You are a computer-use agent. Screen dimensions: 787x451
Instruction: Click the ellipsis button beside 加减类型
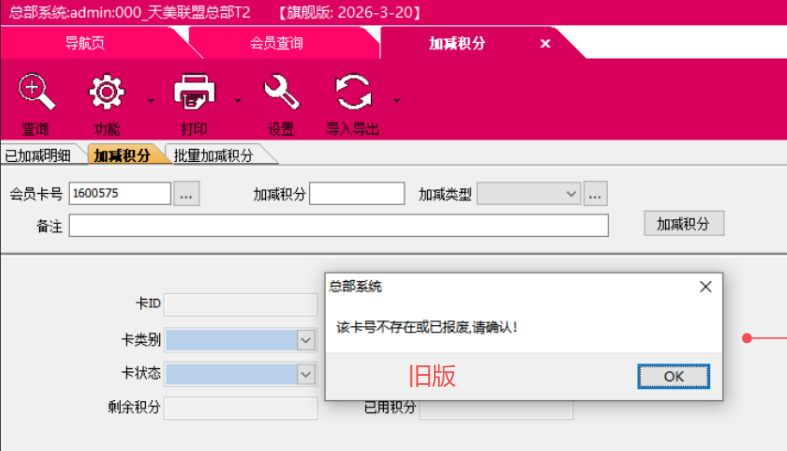[x=595, y=194]
